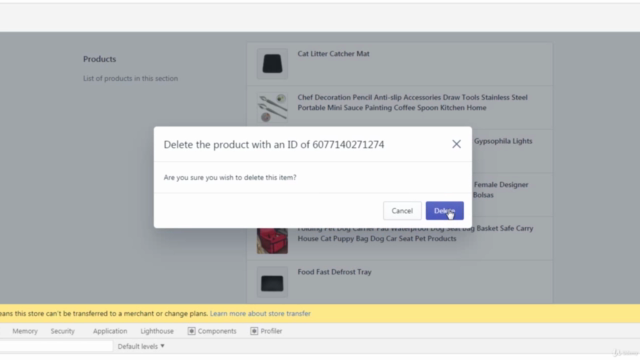Switch to the Security devtools tab
640x360 pixels.
(62, 331)
